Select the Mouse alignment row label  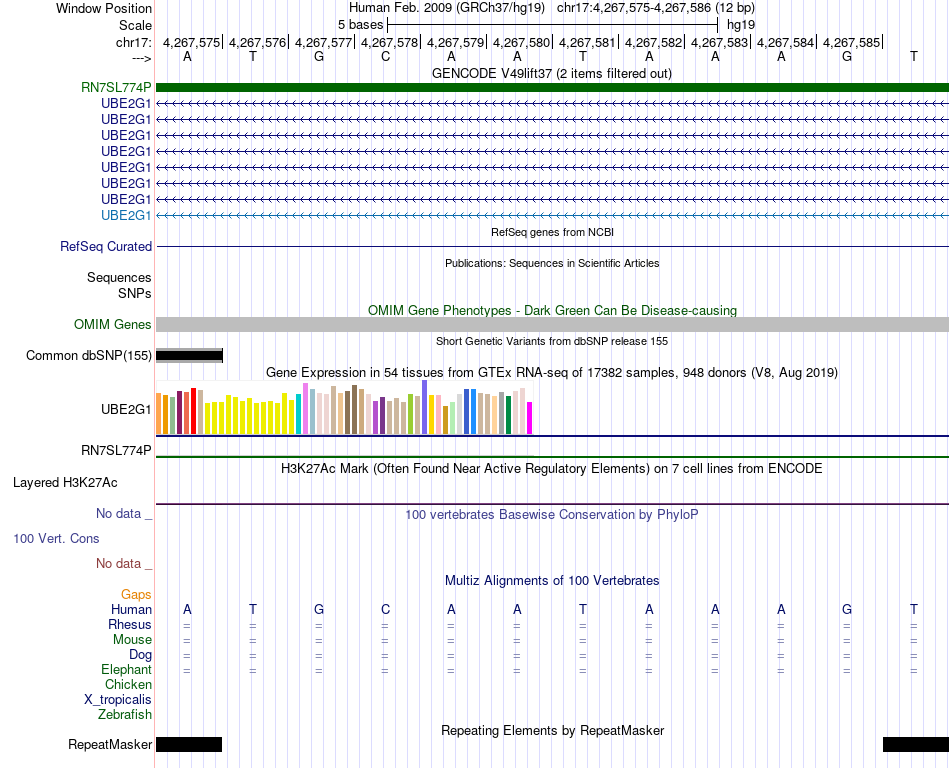132,640
